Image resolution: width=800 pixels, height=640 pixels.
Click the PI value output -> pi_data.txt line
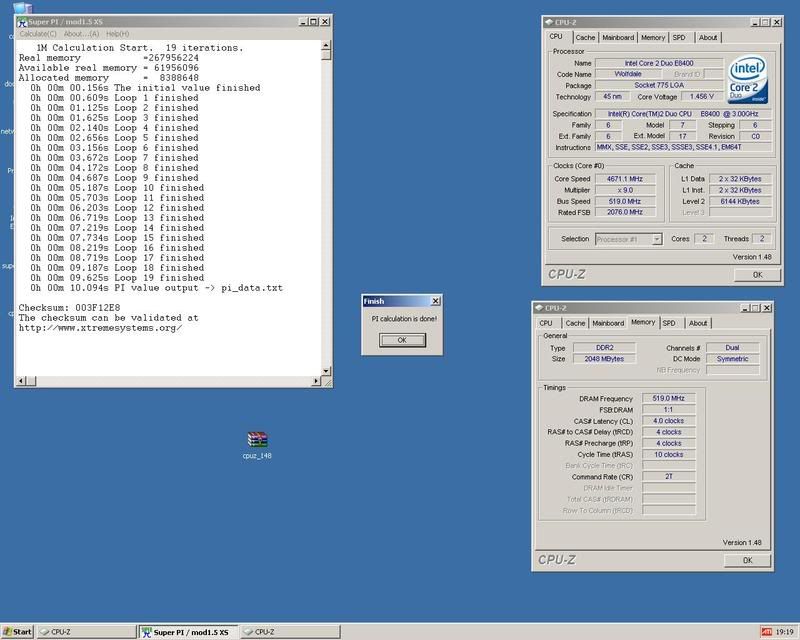(156, 288)
